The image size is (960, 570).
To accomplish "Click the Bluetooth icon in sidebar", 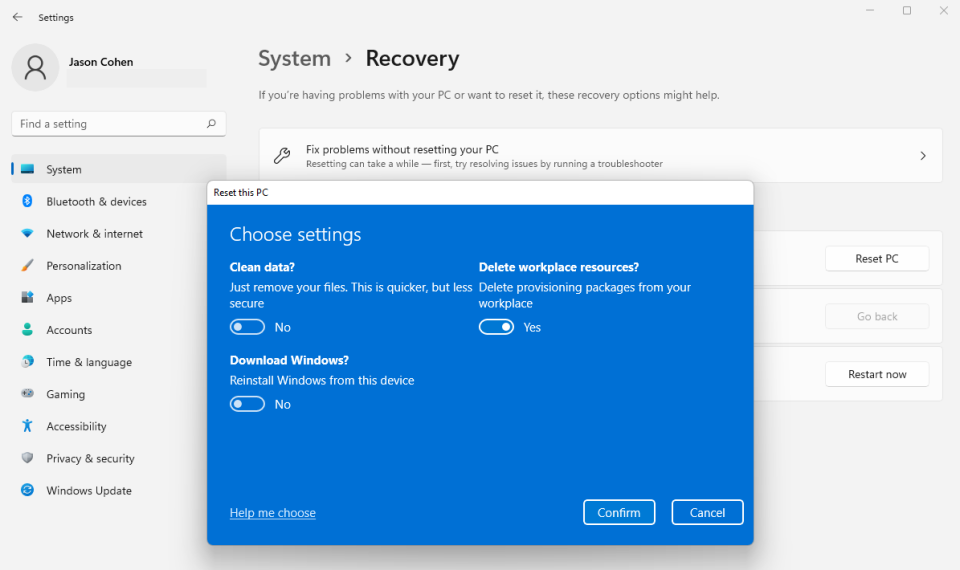I will point(28,201).
